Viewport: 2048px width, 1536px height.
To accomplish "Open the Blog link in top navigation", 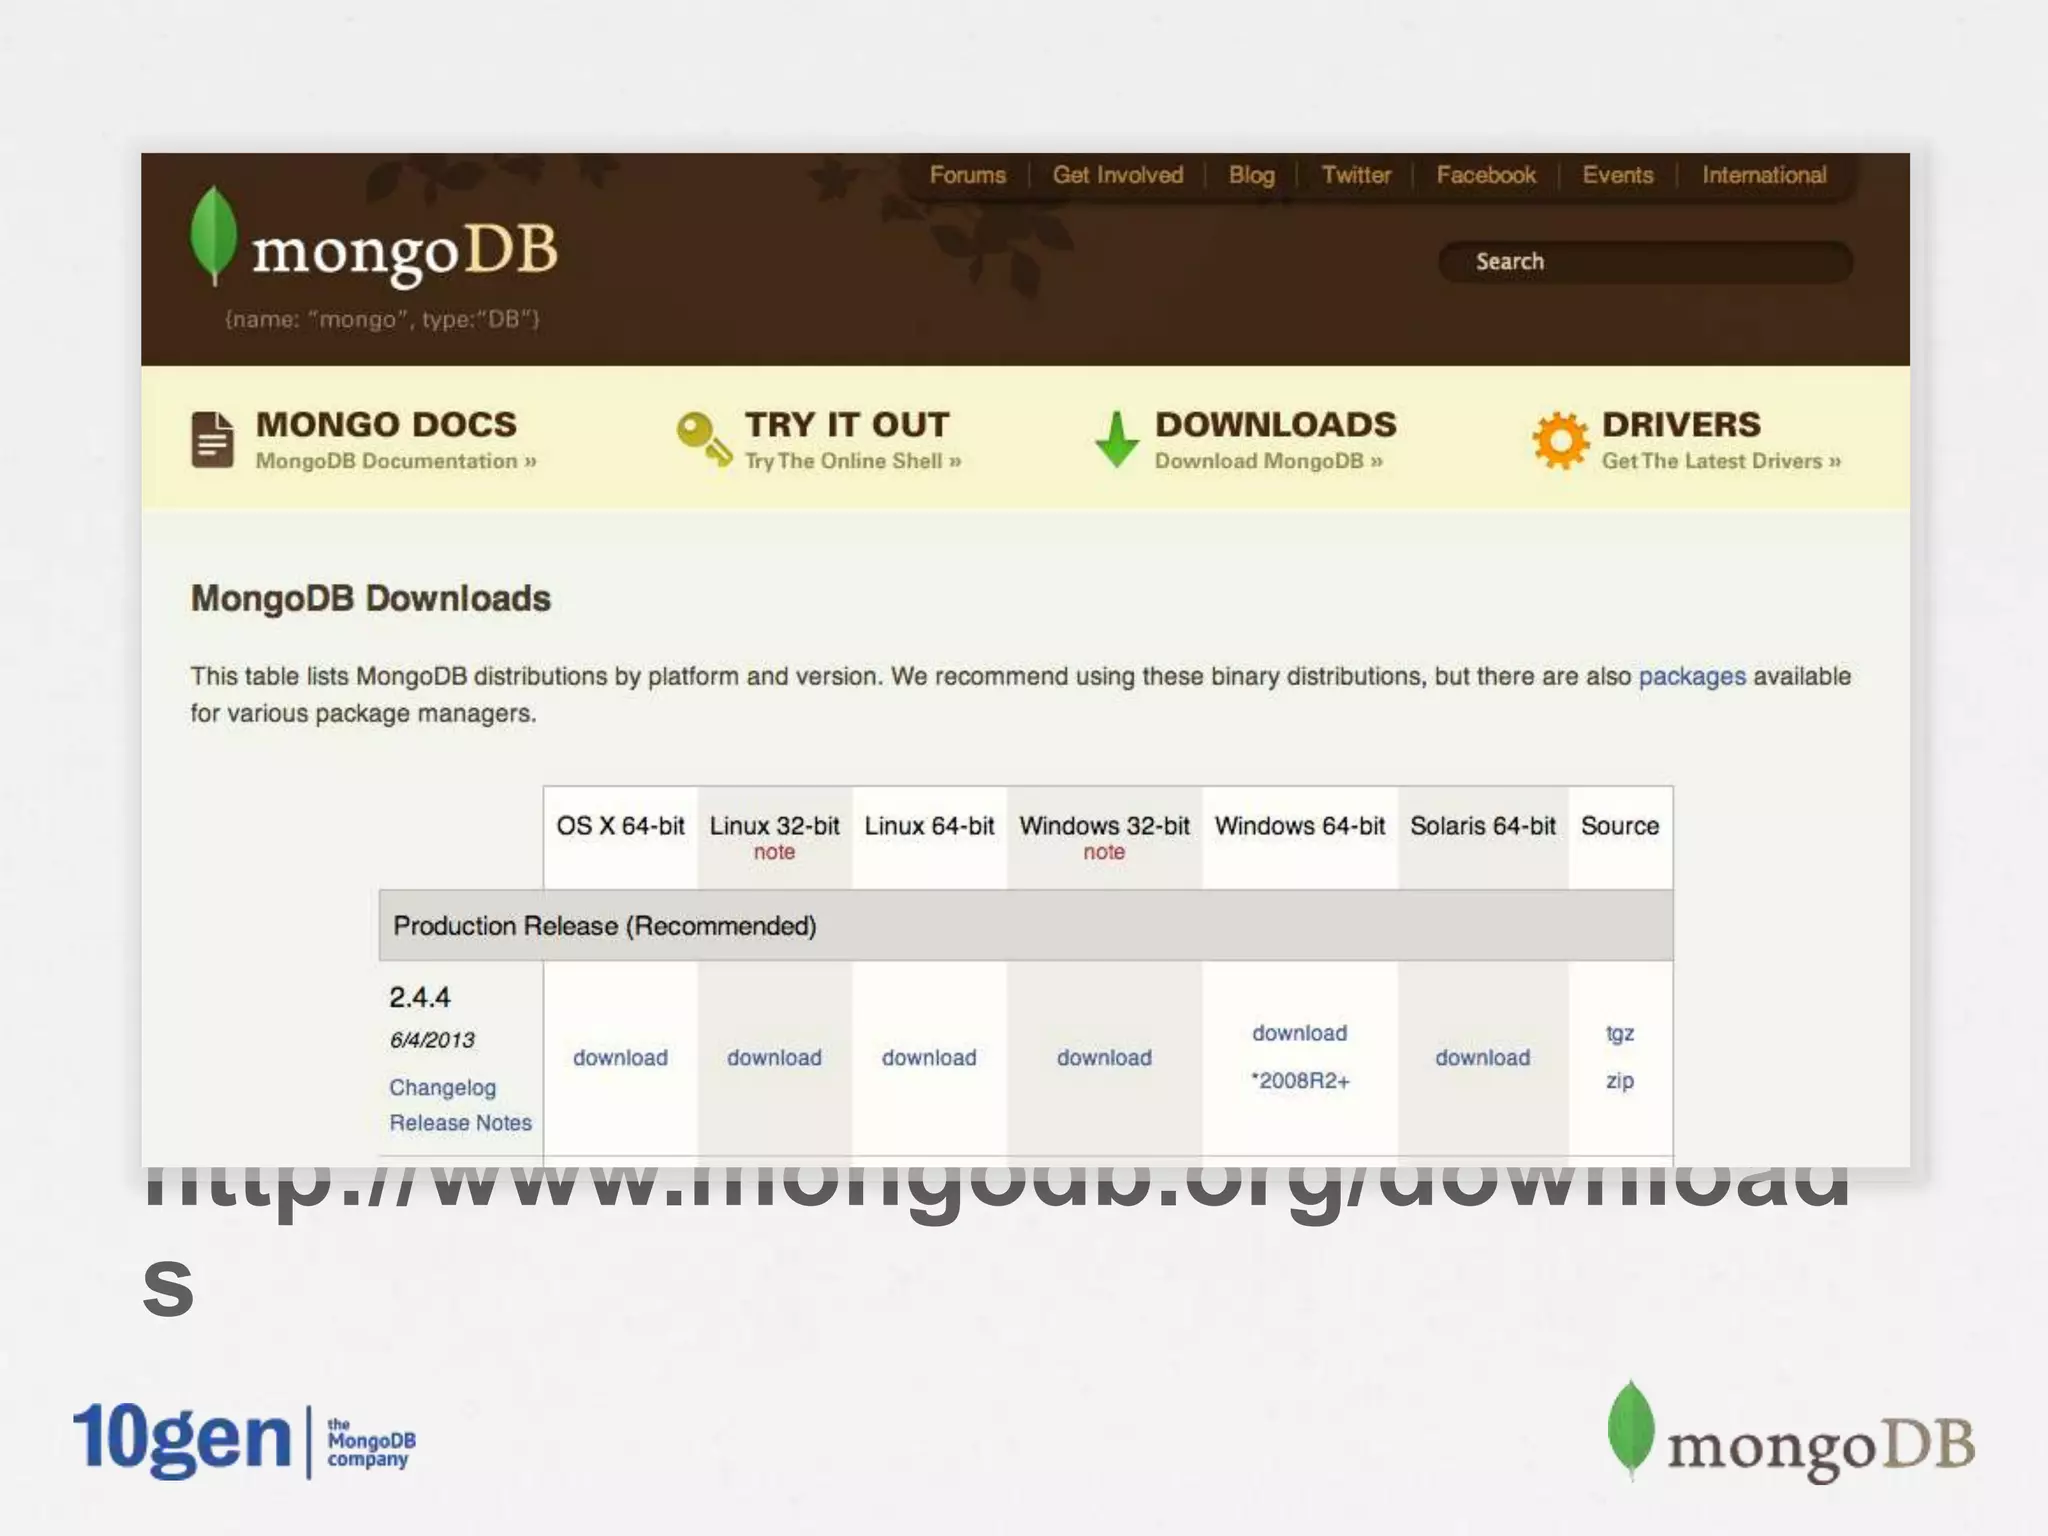I will coord(1251,175).
